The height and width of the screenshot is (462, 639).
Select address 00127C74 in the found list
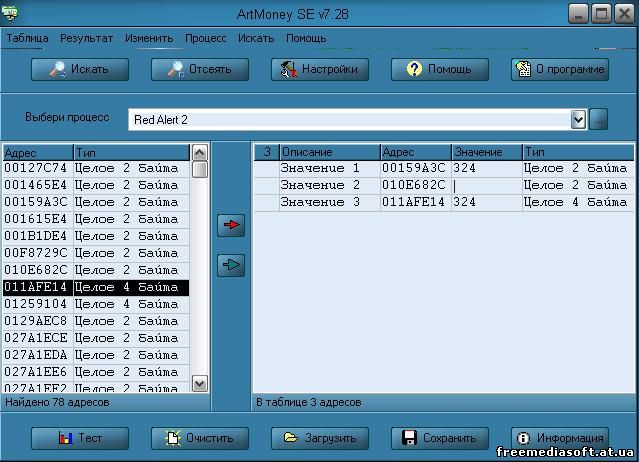point(96,168)
